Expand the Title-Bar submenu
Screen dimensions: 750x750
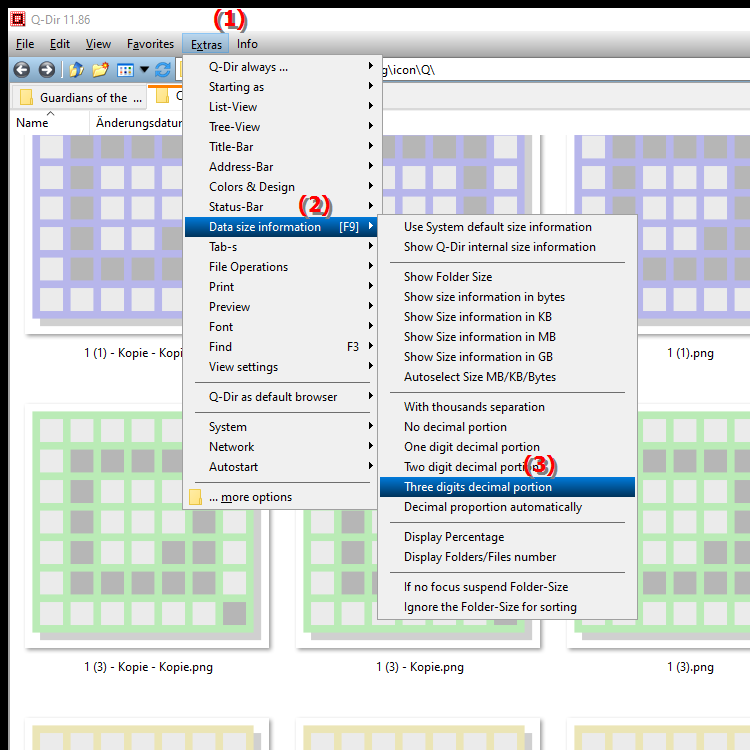coord(282,147)
